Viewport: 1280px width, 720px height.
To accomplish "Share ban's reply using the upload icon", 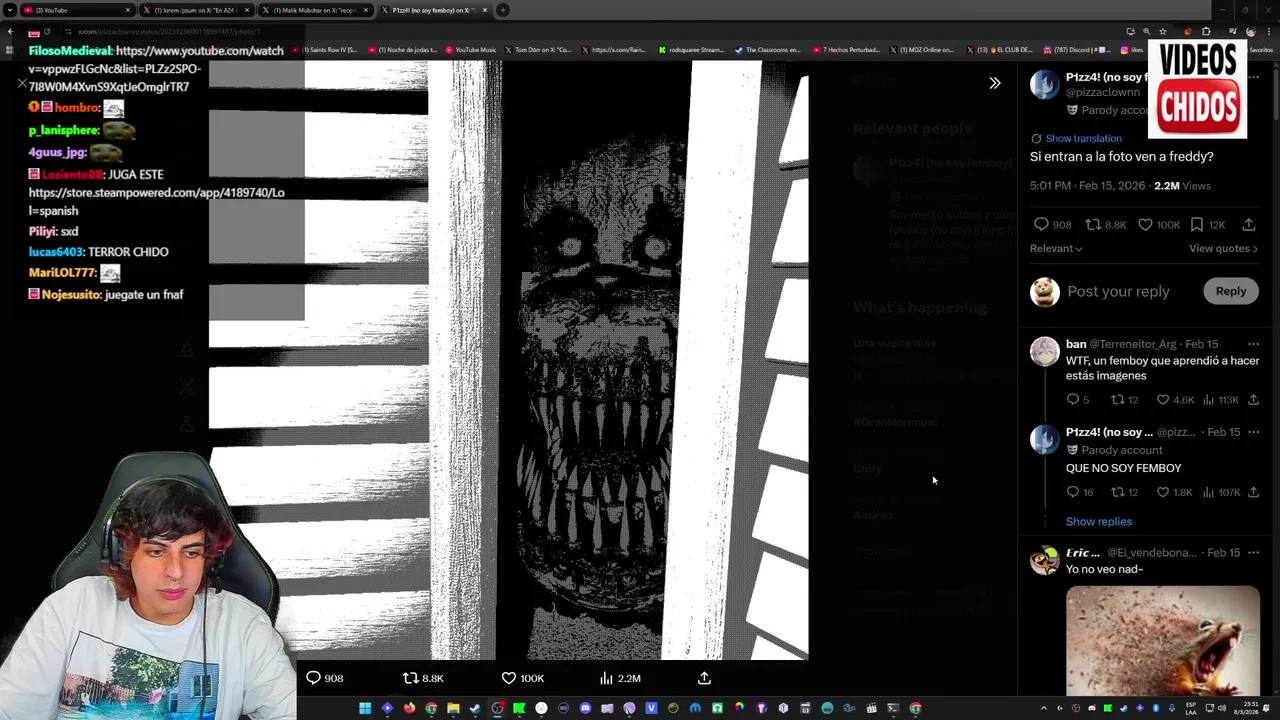I will point(1253,400).
